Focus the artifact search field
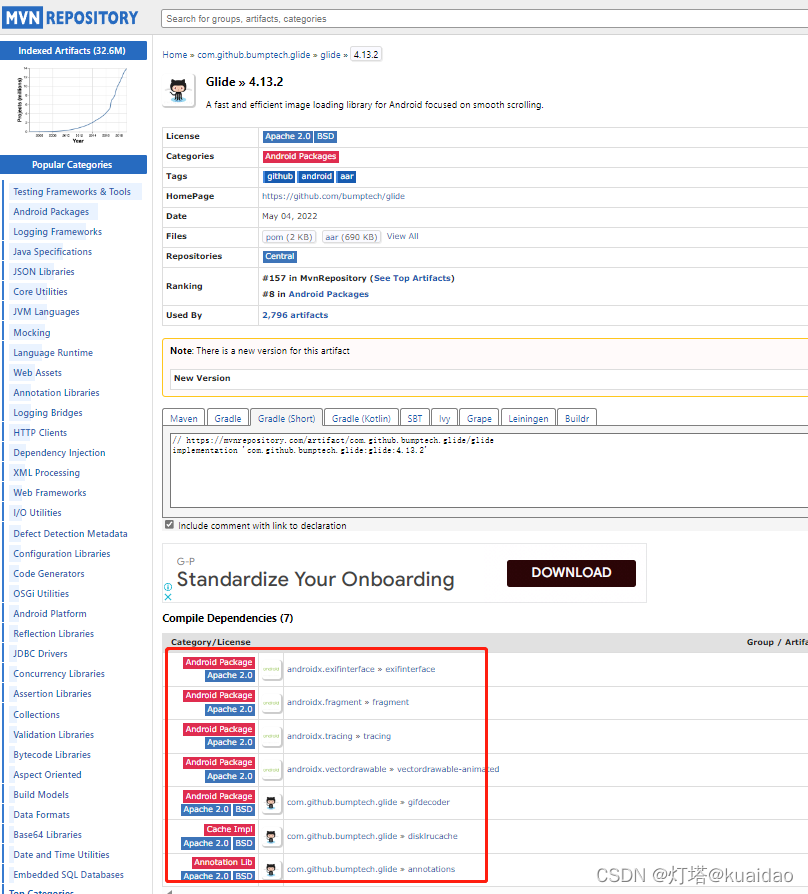 [484, 19]
